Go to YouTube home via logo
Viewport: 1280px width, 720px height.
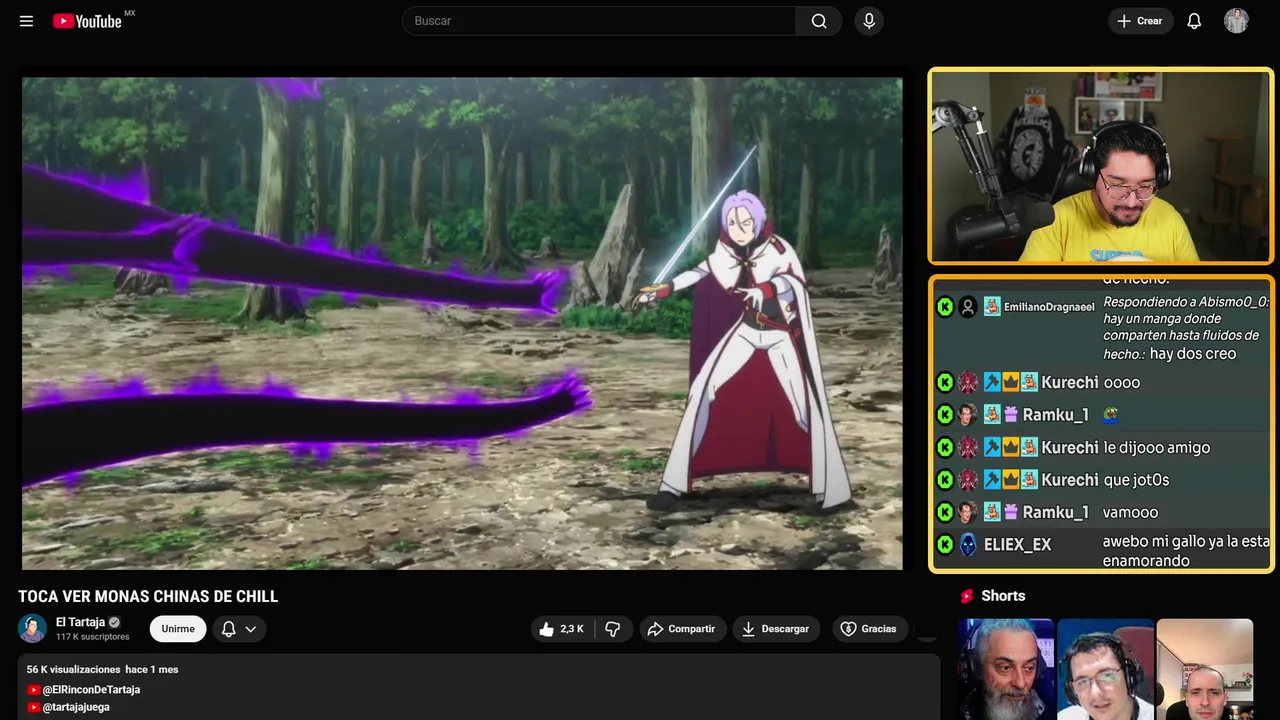pyautogui.click(x=88, y=21)
